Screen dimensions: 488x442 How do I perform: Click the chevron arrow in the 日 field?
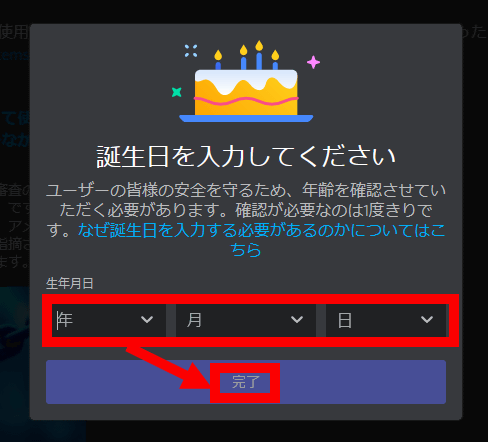coord(427,320)
